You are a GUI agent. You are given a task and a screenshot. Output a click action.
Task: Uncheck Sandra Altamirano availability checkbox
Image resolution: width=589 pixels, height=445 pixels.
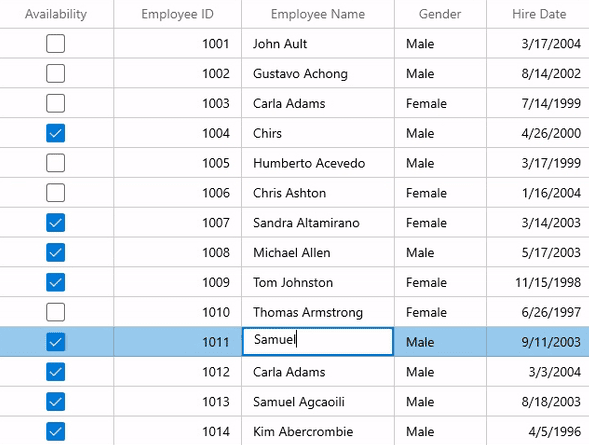[56, 222]
